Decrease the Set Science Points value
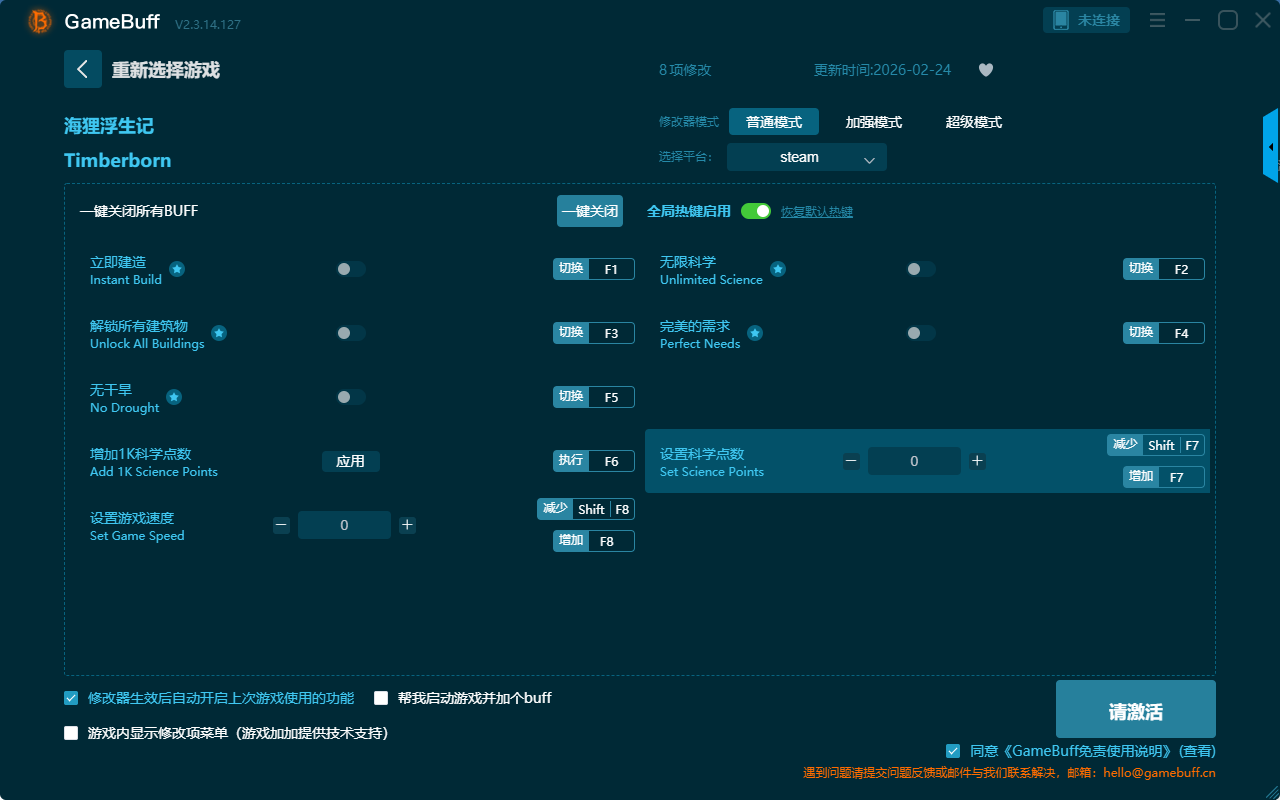This screenshot has width=1280, height=800. 851,461
